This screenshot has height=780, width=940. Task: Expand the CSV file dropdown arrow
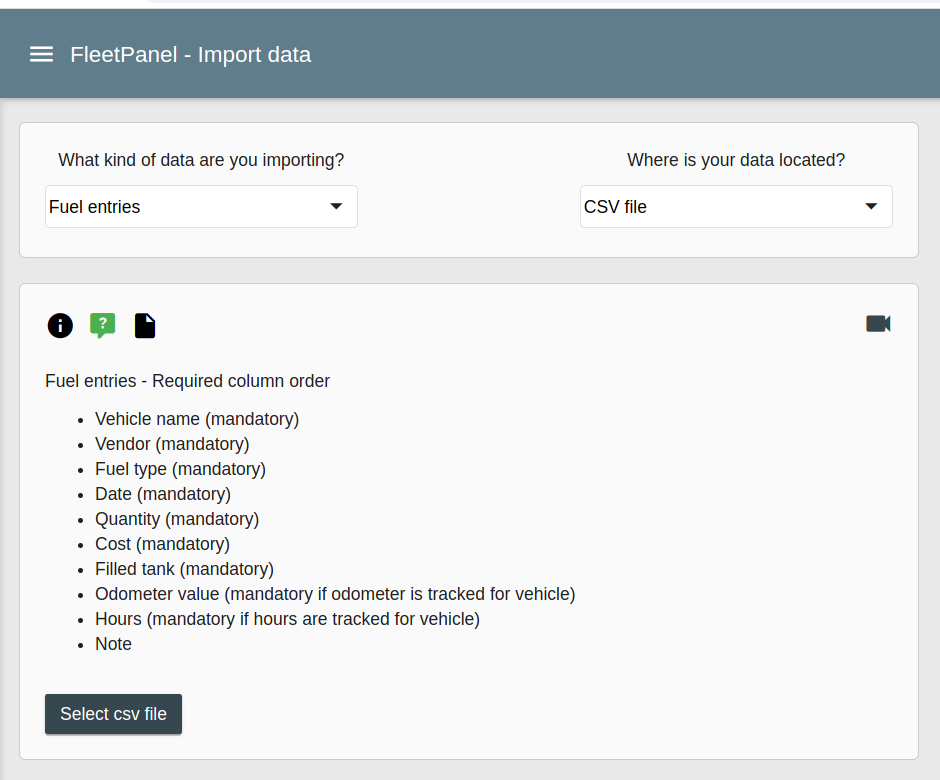click(x=871, y=206)
